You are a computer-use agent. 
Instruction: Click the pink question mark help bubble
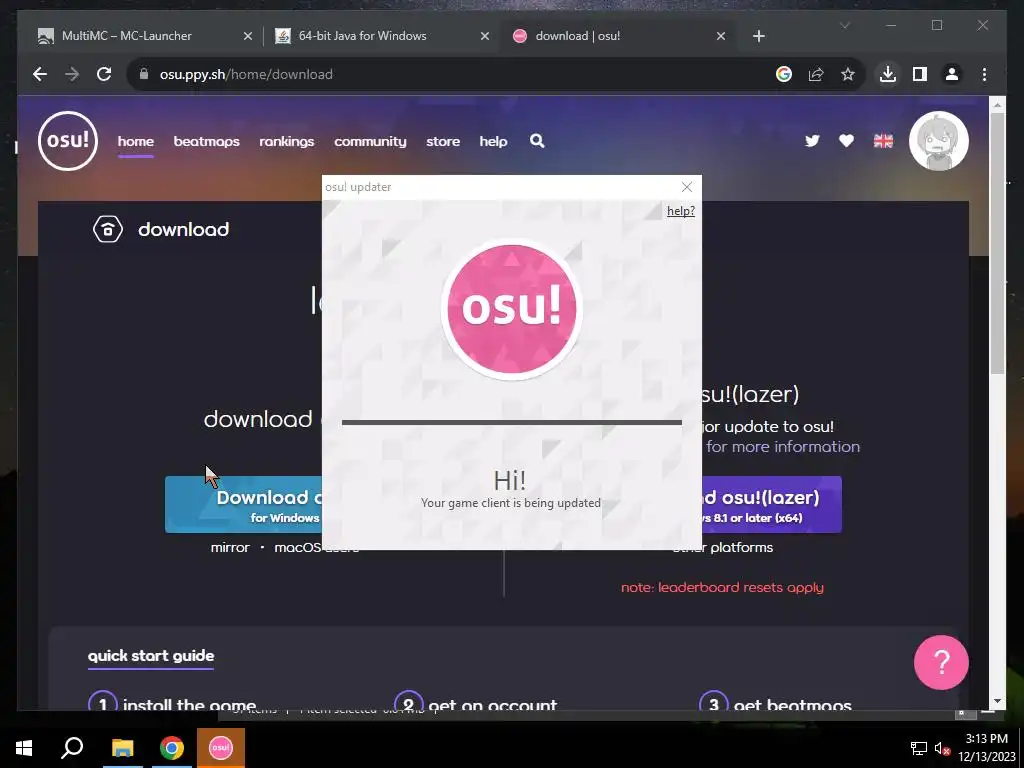pos(941,662)
